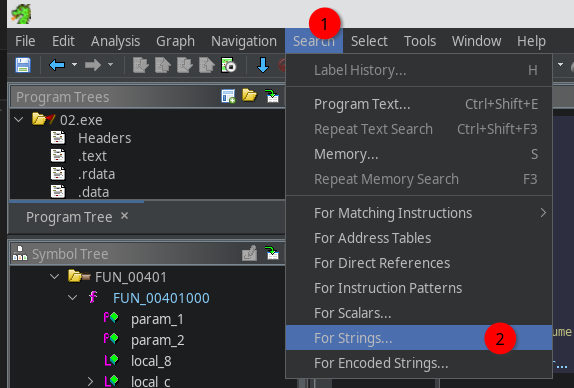Choose Program Text... from Search menu
This screenshot has width=574, height=388.
point(419,104)
